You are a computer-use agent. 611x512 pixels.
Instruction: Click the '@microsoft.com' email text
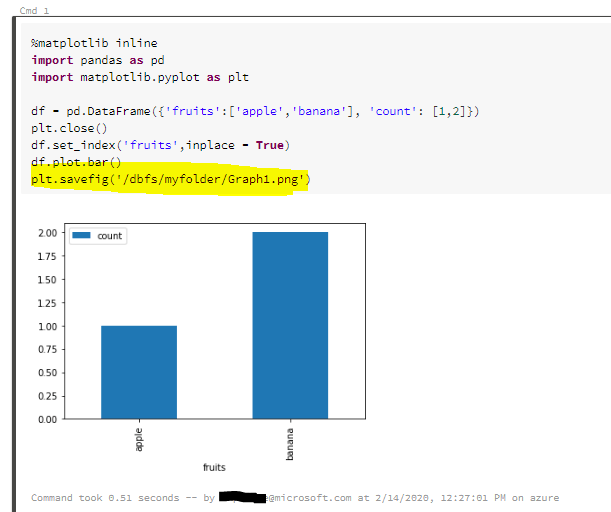pos(309,498)
